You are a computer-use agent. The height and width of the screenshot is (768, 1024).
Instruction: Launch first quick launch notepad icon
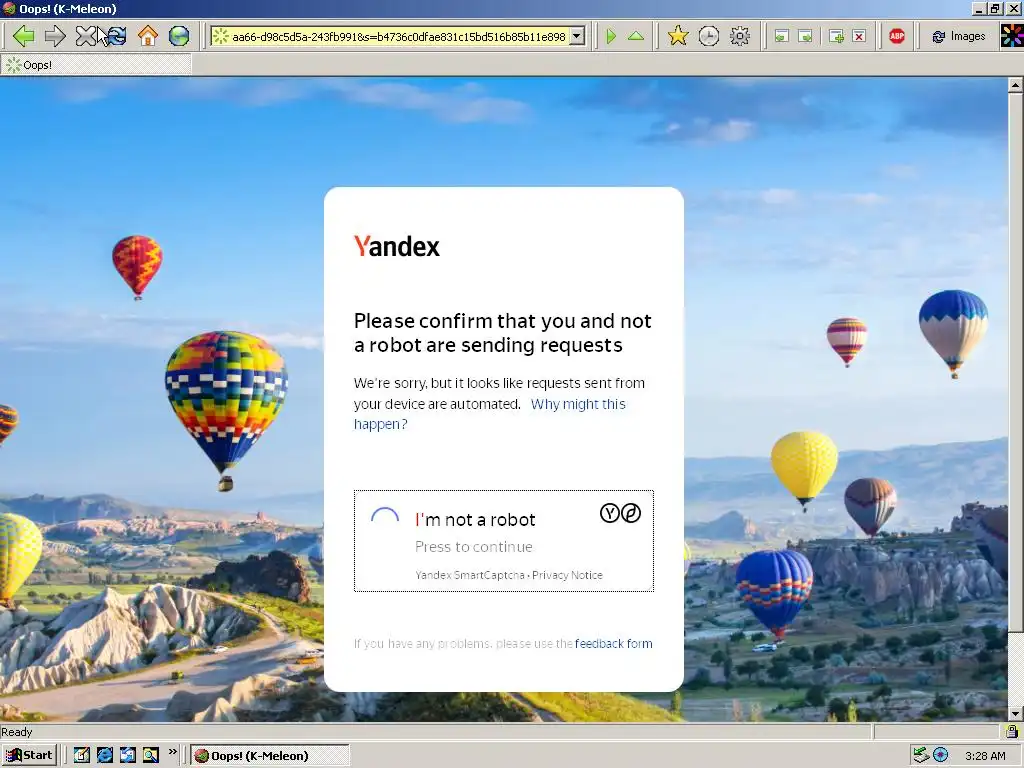(x=82, y=755)
